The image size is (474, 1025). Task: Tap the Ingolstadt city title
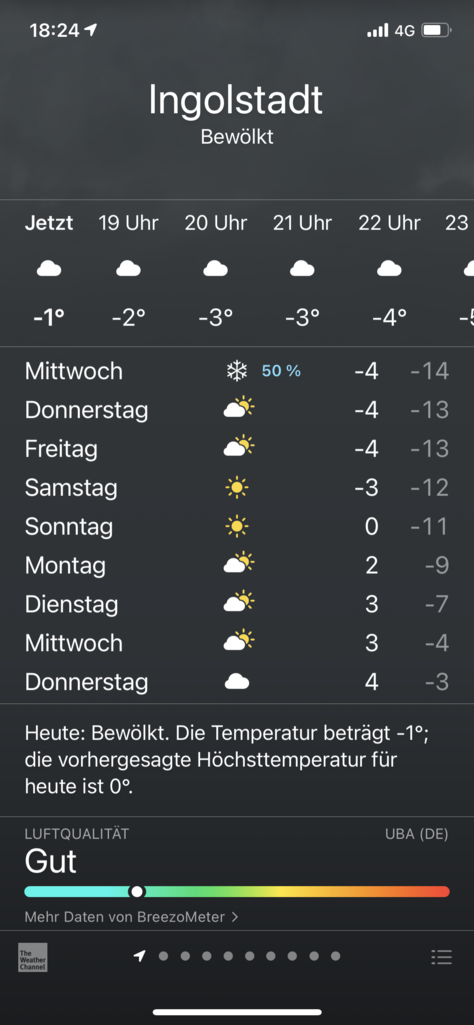(236, 101)
